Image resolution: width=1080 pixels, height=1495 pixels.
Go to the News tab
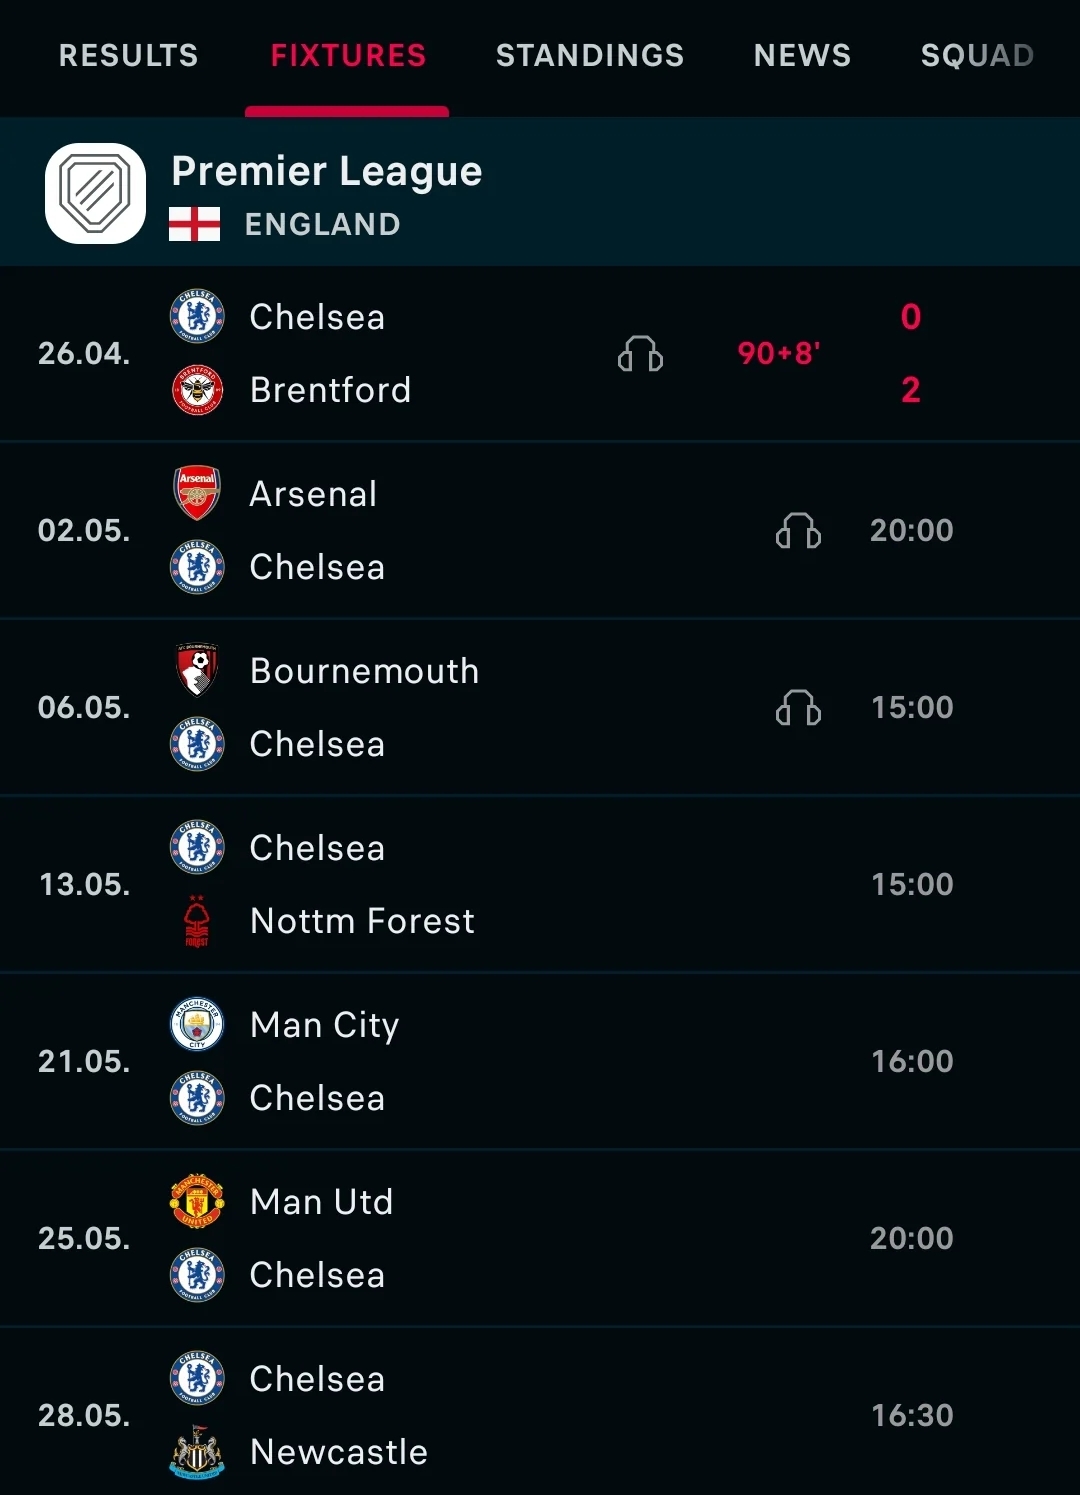pos(802,55)
